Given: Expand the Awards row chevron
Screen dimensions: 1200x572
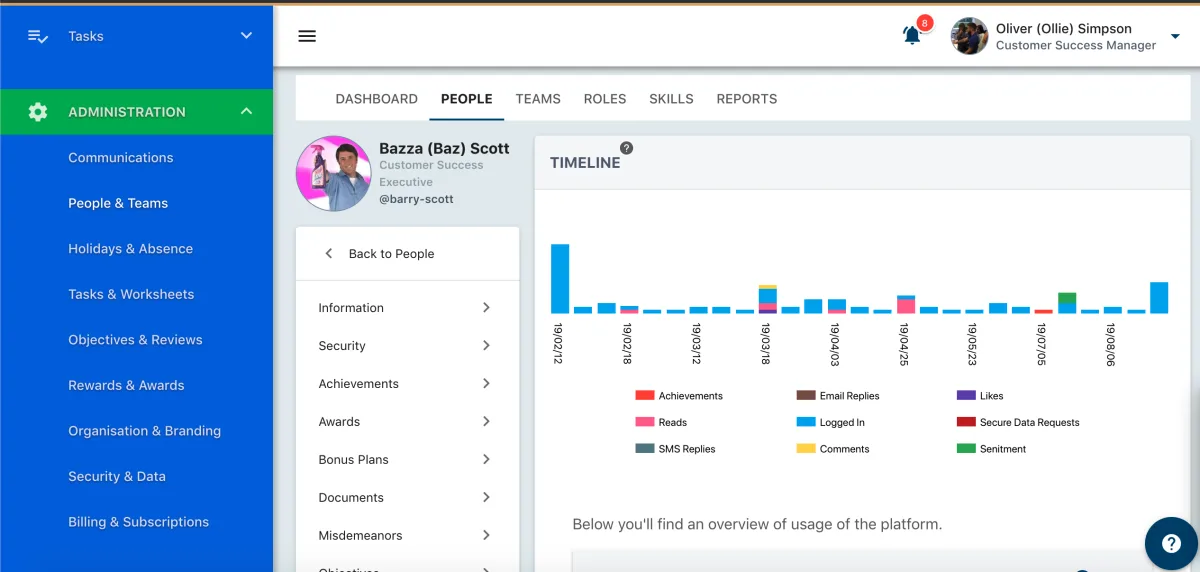Looking at the screenshot, I should coord(487,422).
